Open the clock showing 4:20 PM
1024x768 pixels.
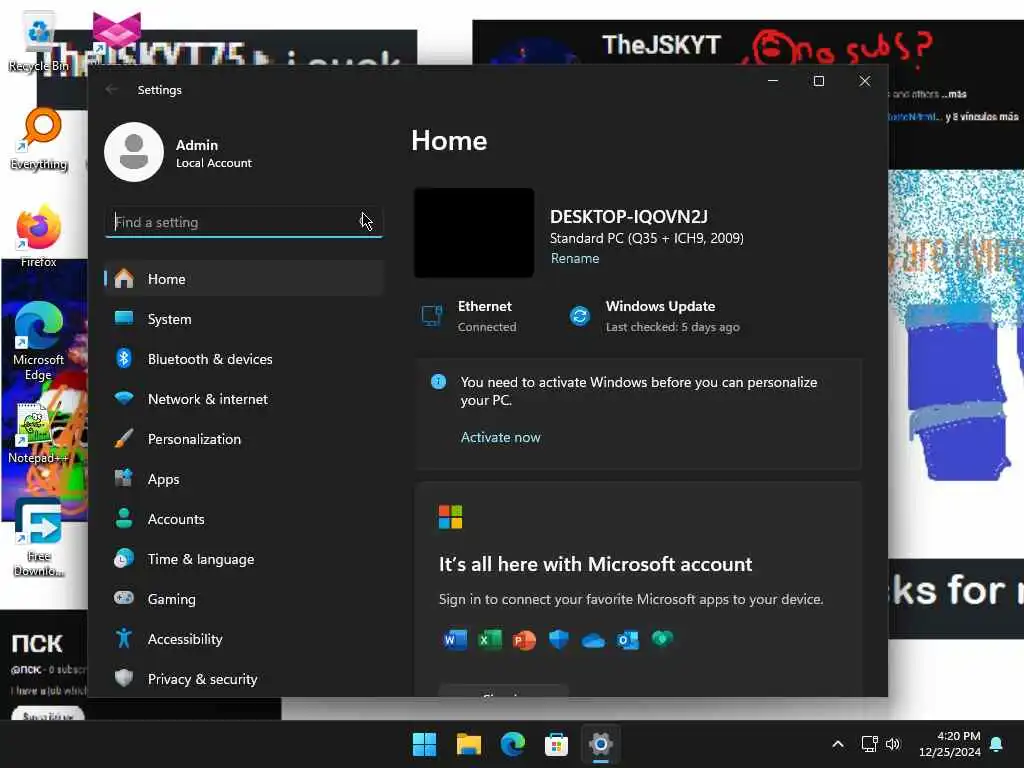950,744
